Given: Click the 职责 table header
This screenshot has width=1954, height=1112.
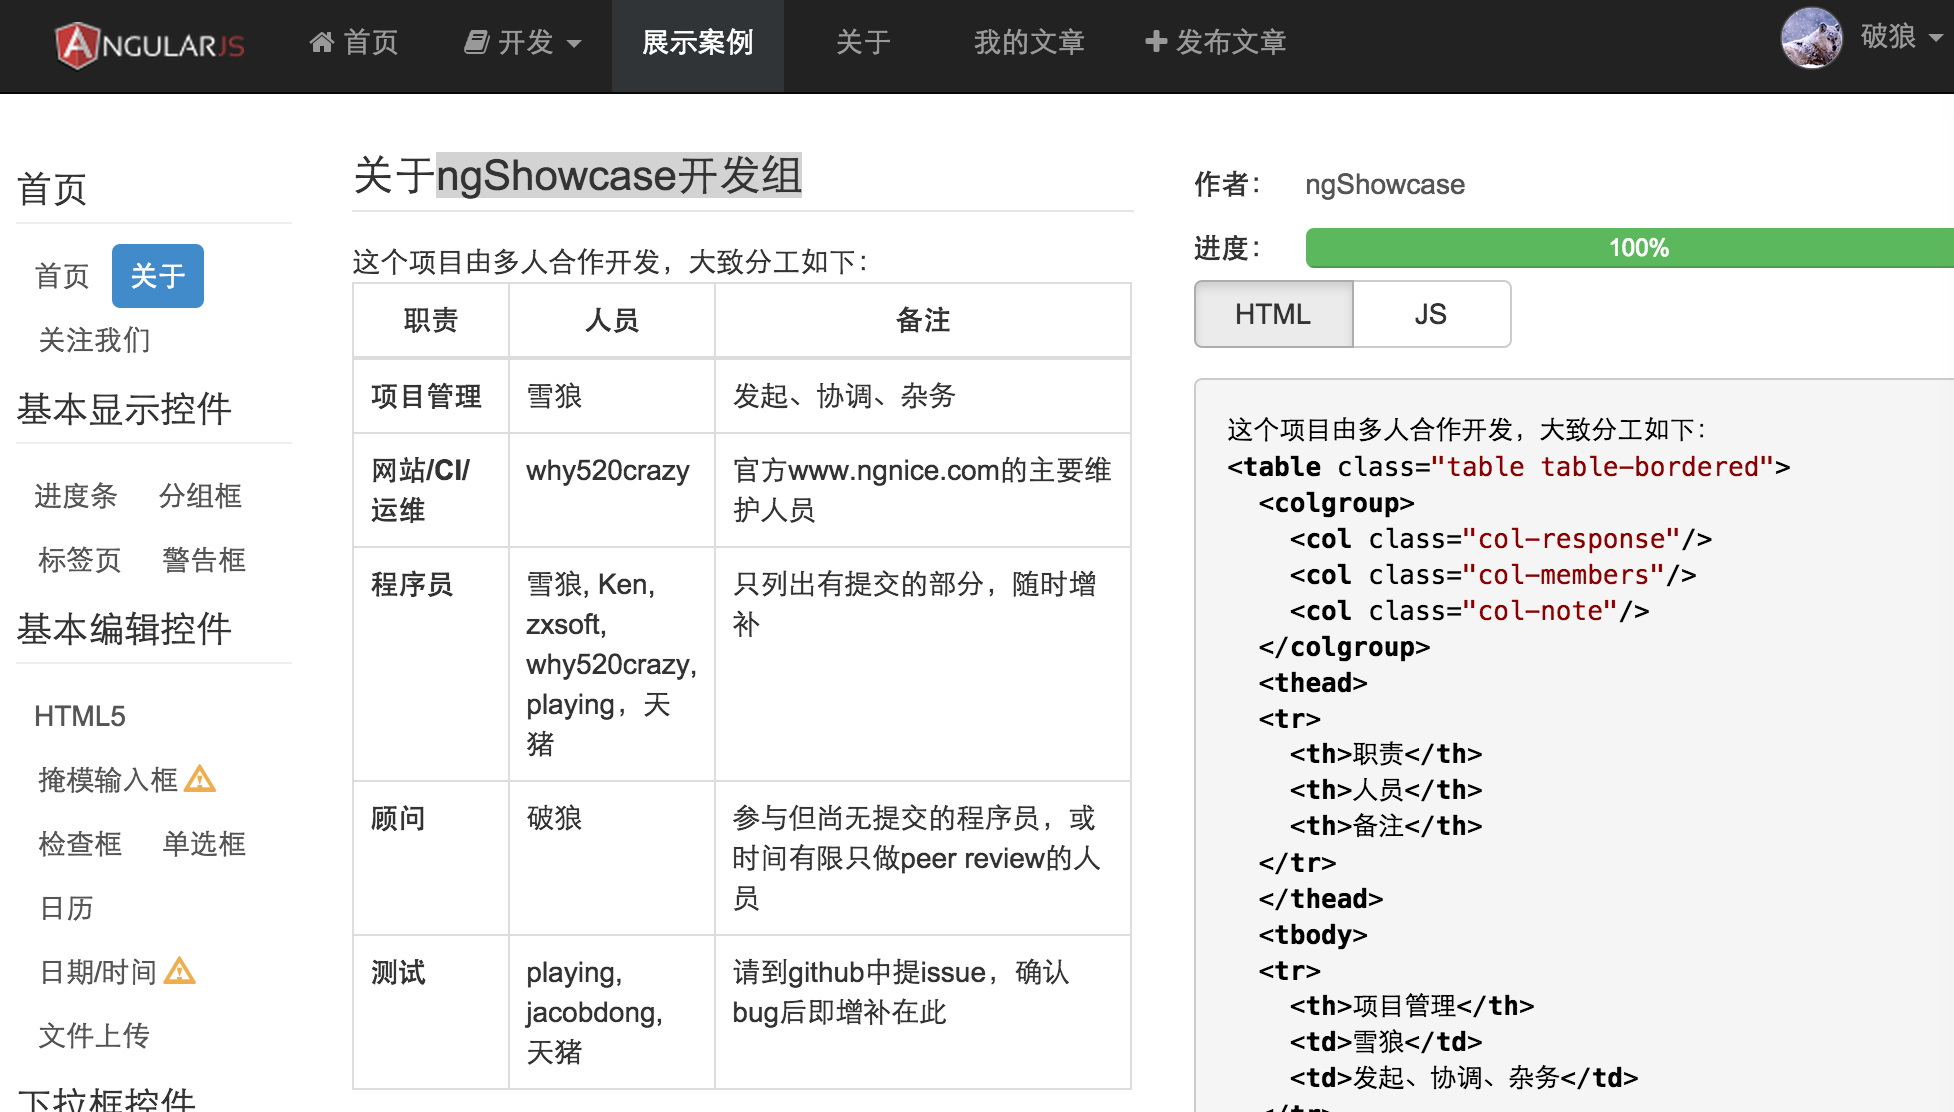Looking at the screenshot, I should (431, 320).
